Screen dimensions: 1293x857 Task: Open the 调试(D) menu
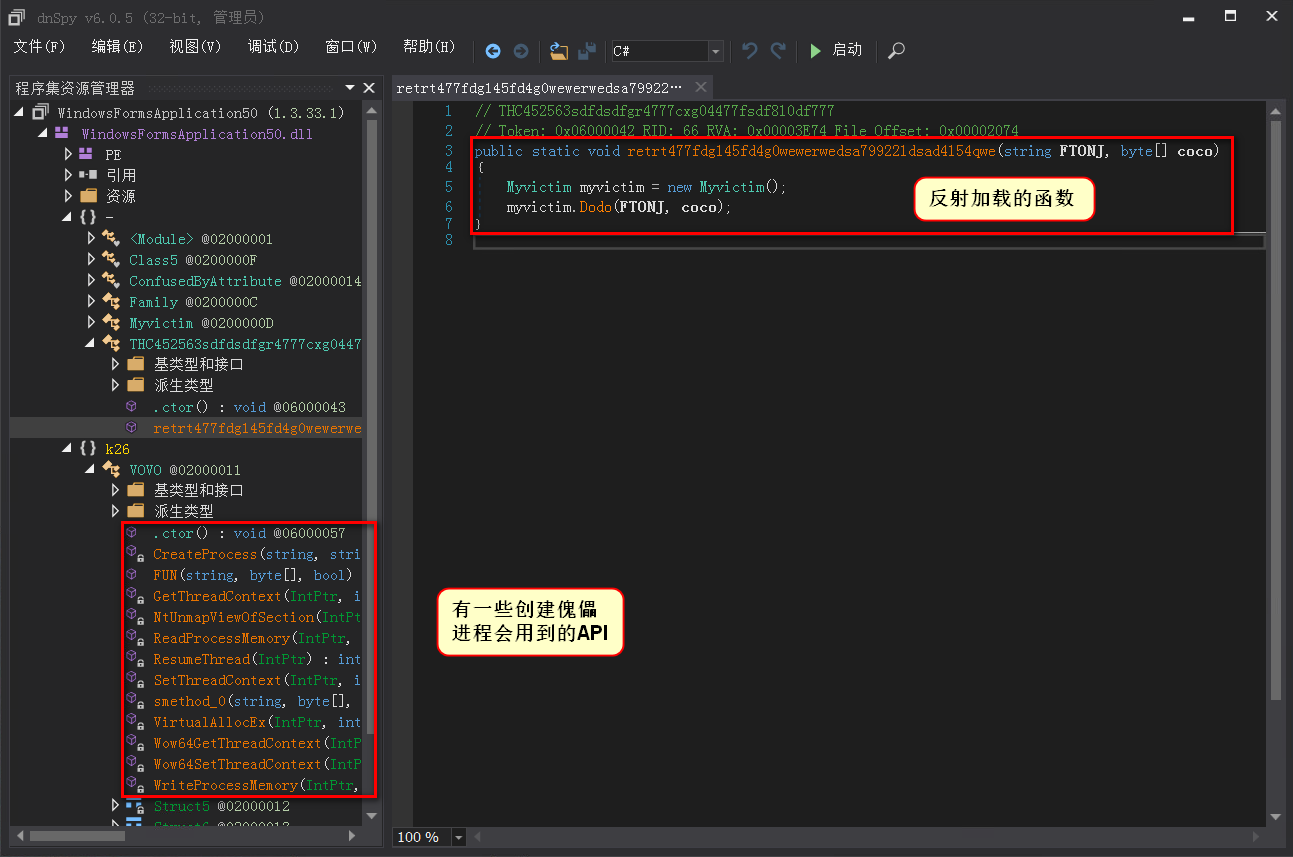pos(273,47)
